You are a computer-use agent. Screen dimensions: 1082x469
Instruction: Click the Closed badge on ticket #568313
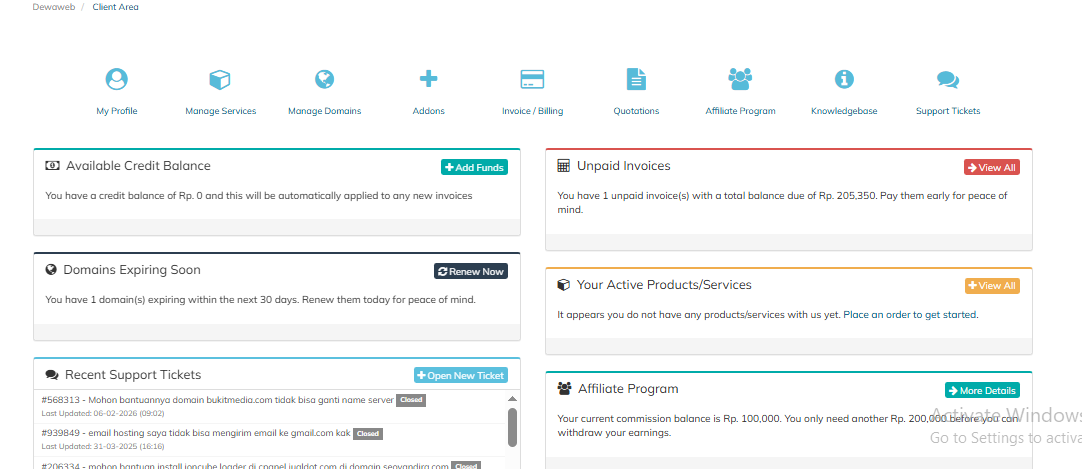(411, 400)
